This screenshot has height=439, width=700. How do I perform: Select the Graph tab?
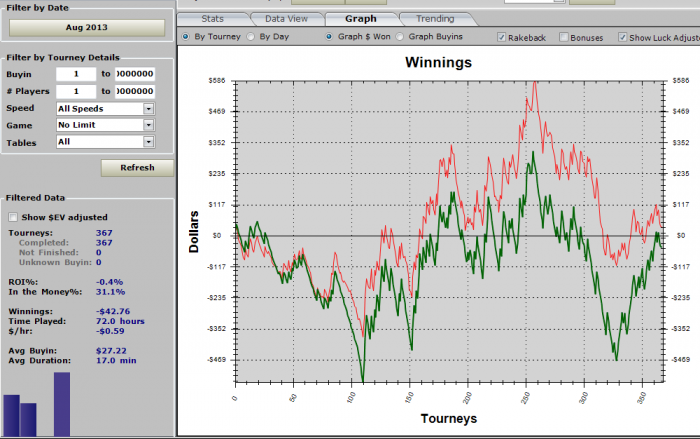point(360,19)
